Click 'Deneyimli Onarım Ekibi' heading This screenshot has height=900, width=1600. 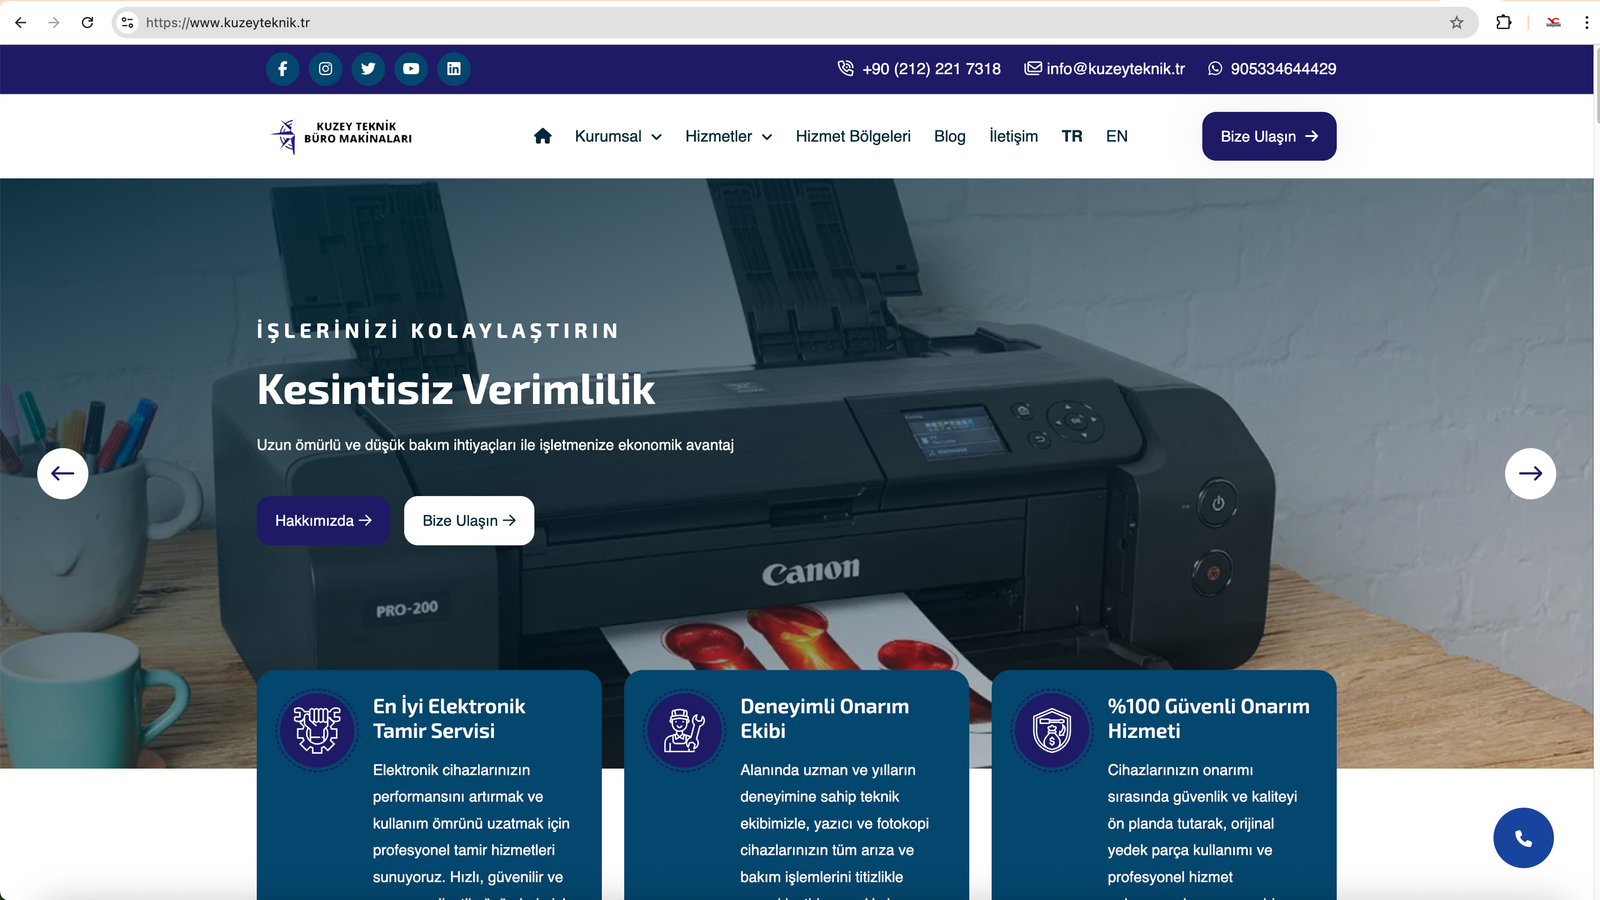(x=824, y=718)
